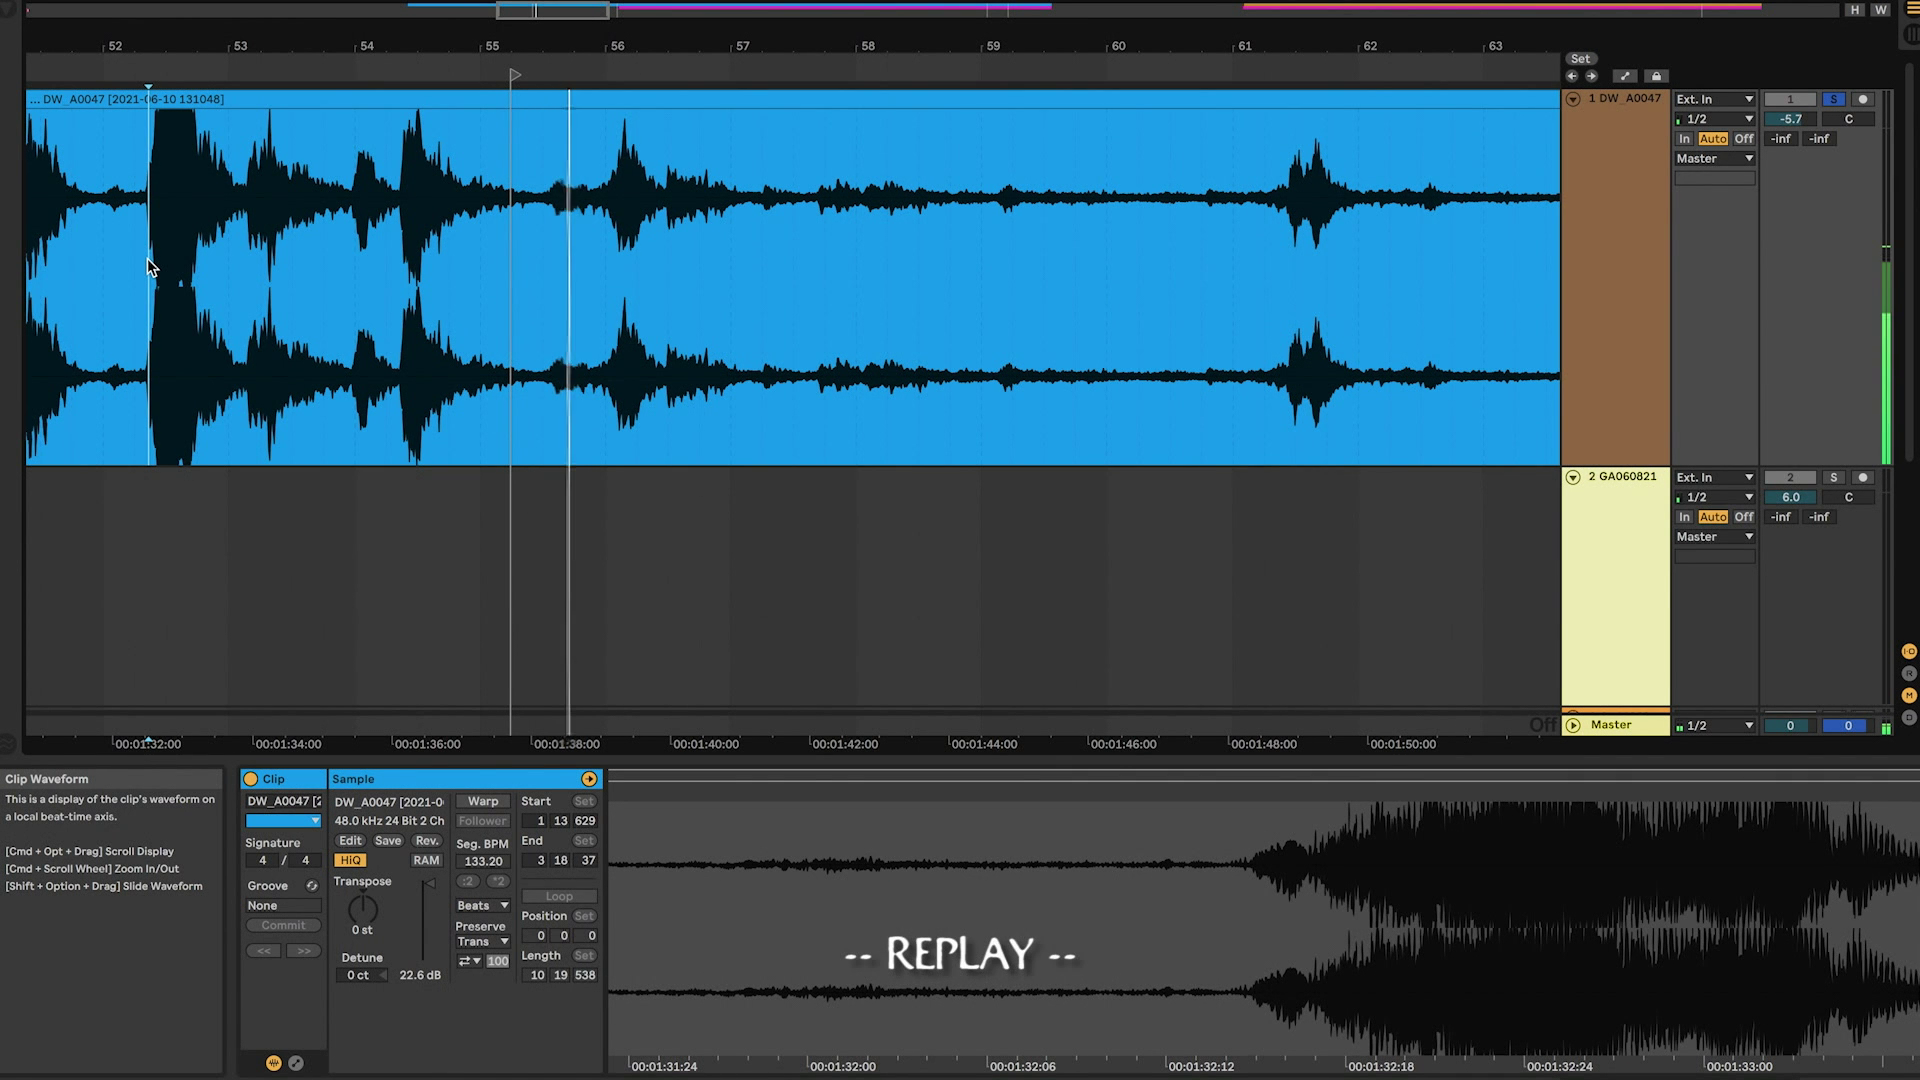Click the Sample box orange arrow icon
Screen dimensions: 1920x1080
[589, 779]
